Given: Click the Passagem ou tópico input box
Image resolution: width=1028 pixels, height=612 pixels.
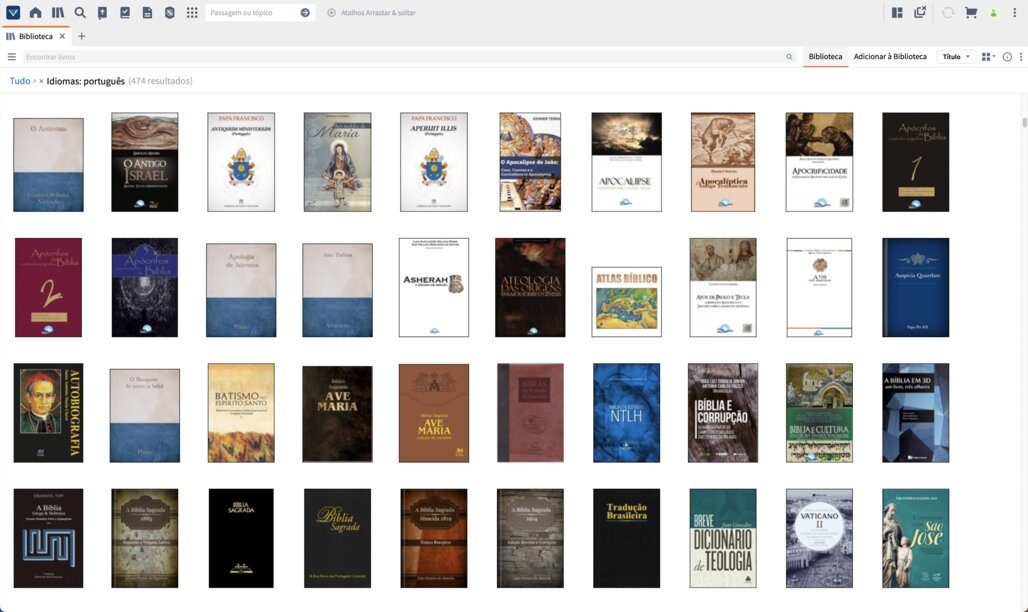Looking at the screenshot, I should pyautogui.click(x=252, y=12).
